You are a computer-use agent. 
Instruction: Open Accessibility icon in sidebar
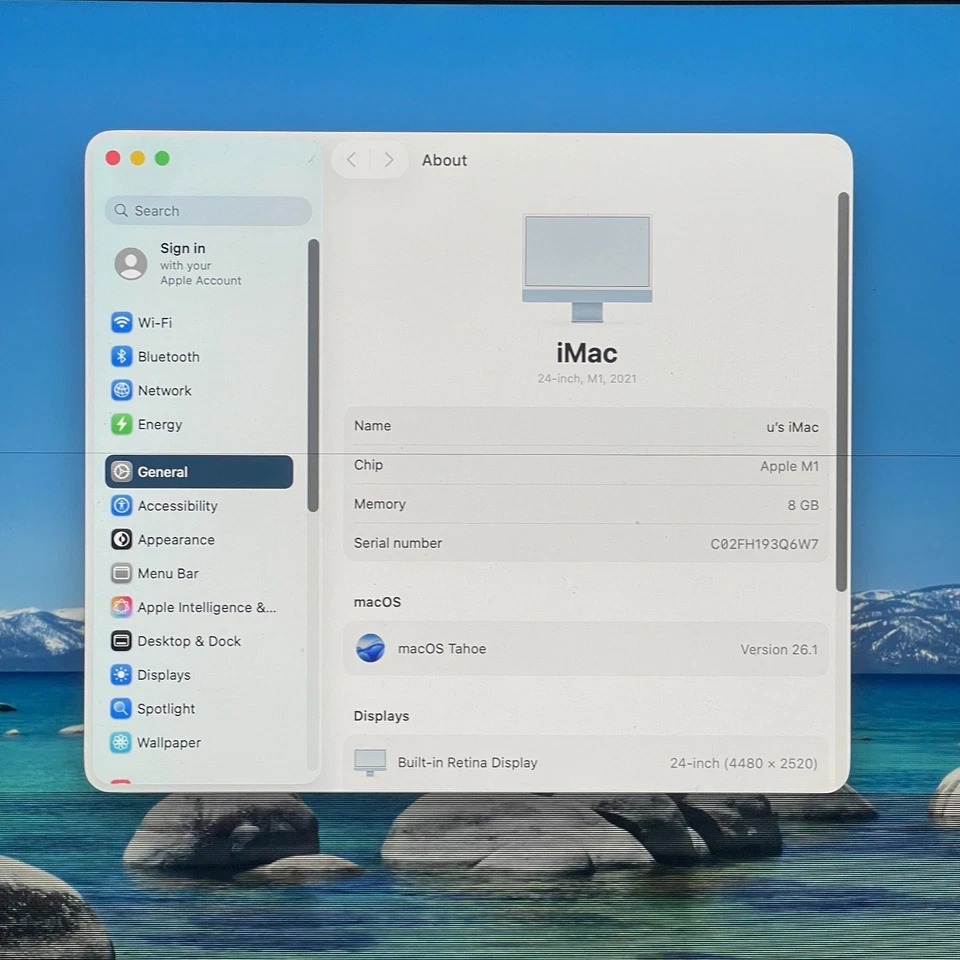[x=121, y=506]
